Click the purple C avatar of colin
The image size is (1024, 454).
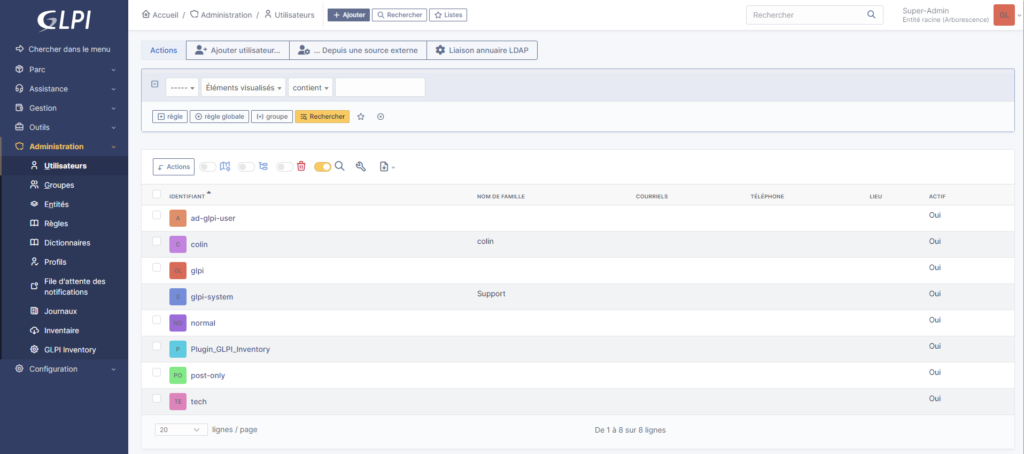coord(178,244)
